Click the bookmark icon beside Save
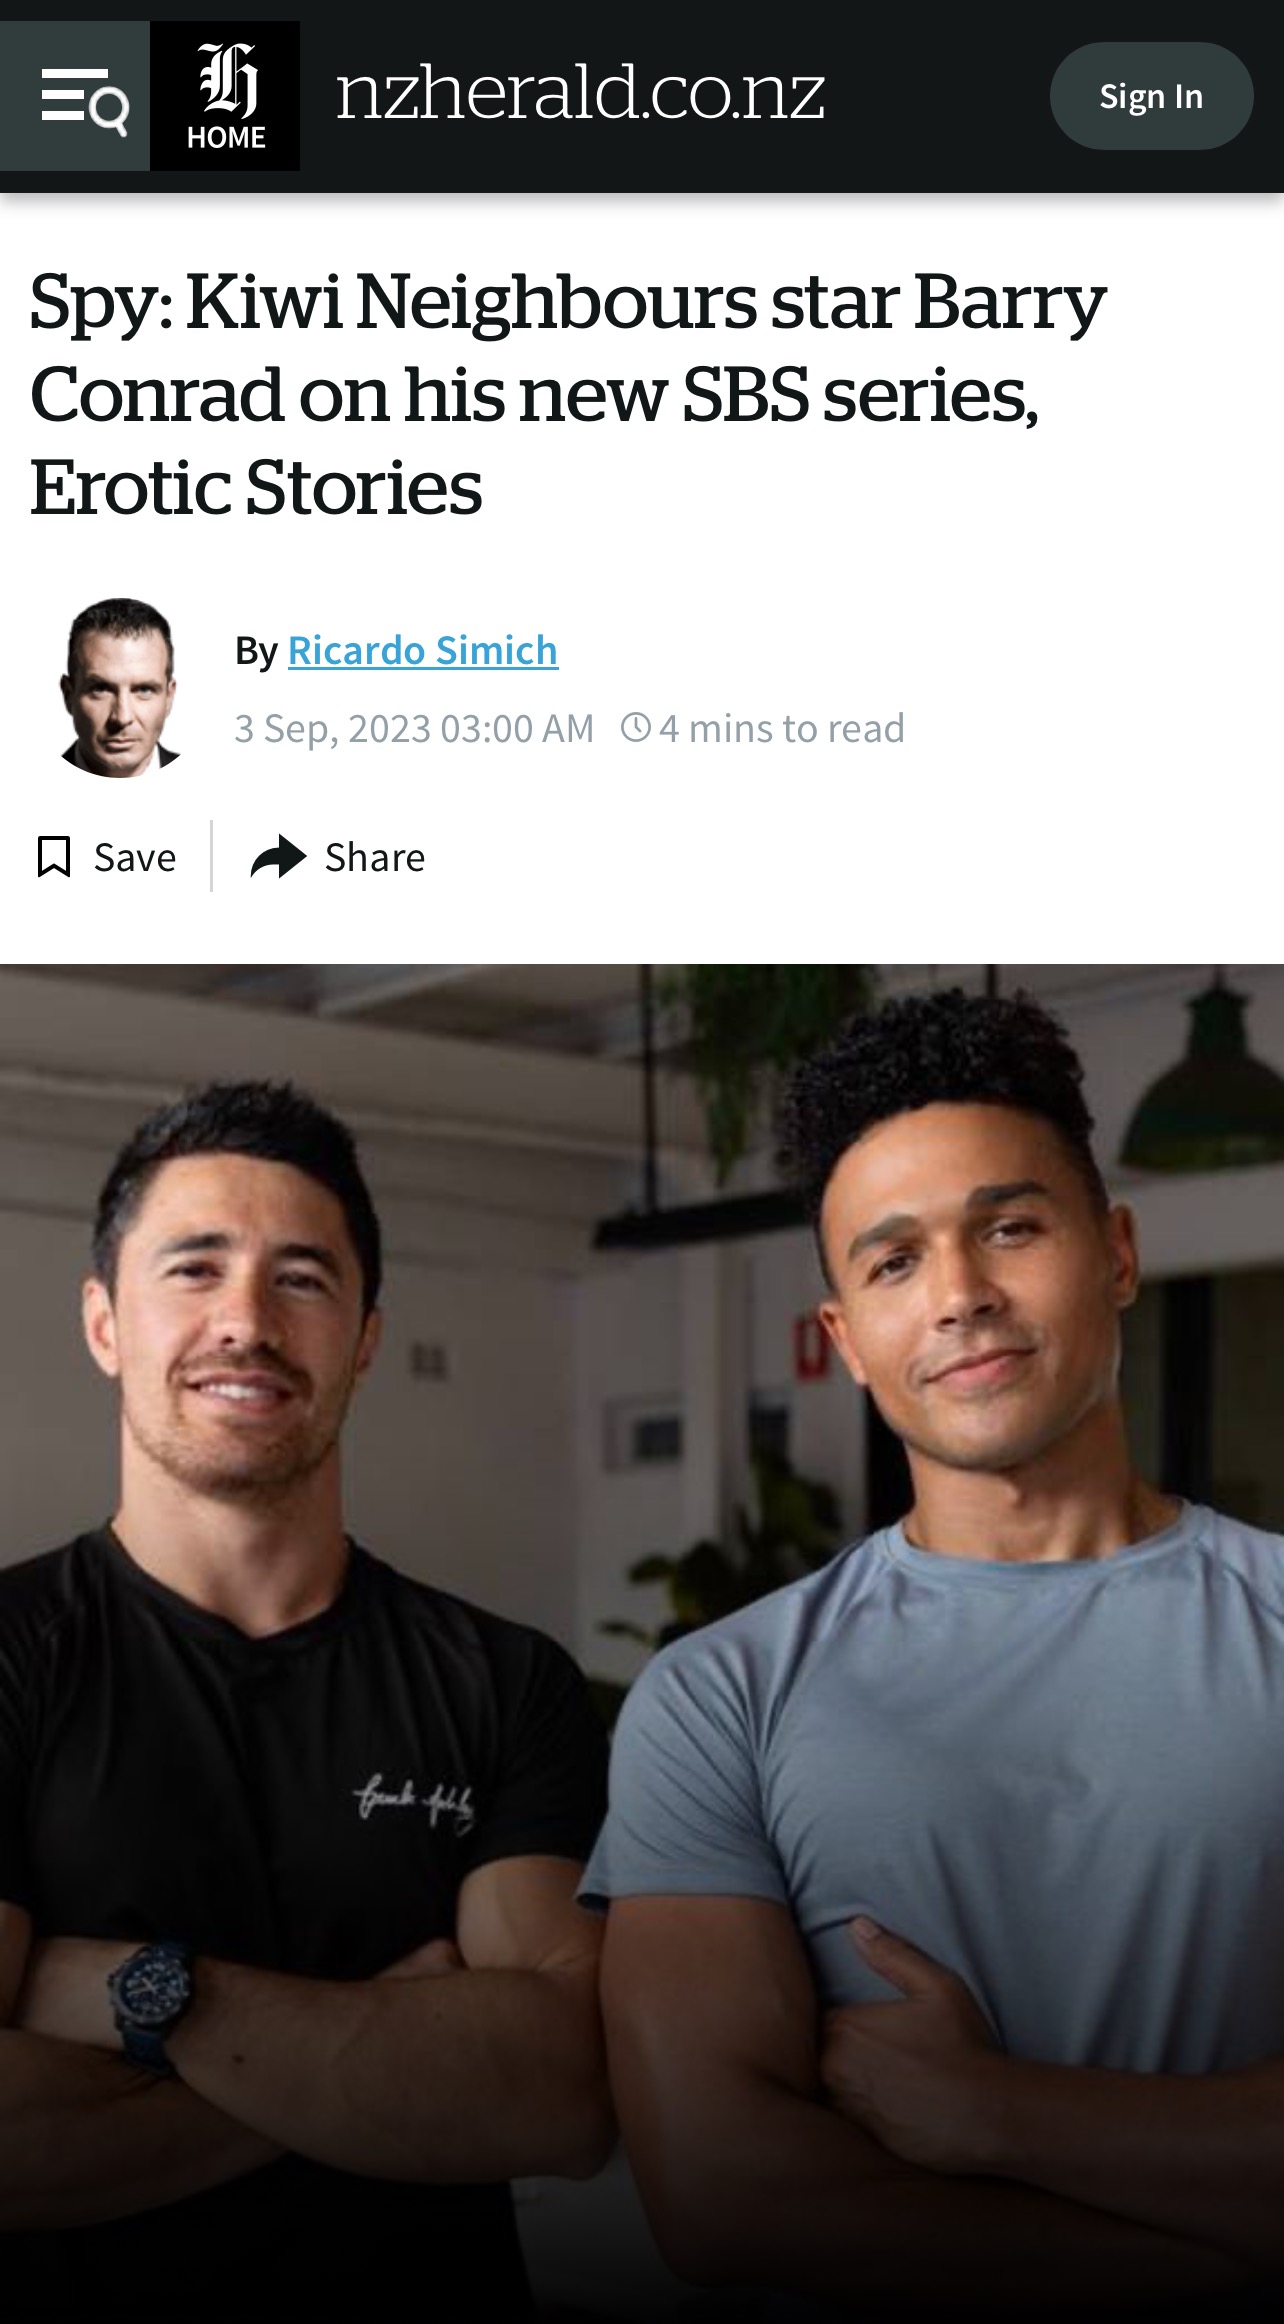 tap(54, 857)
